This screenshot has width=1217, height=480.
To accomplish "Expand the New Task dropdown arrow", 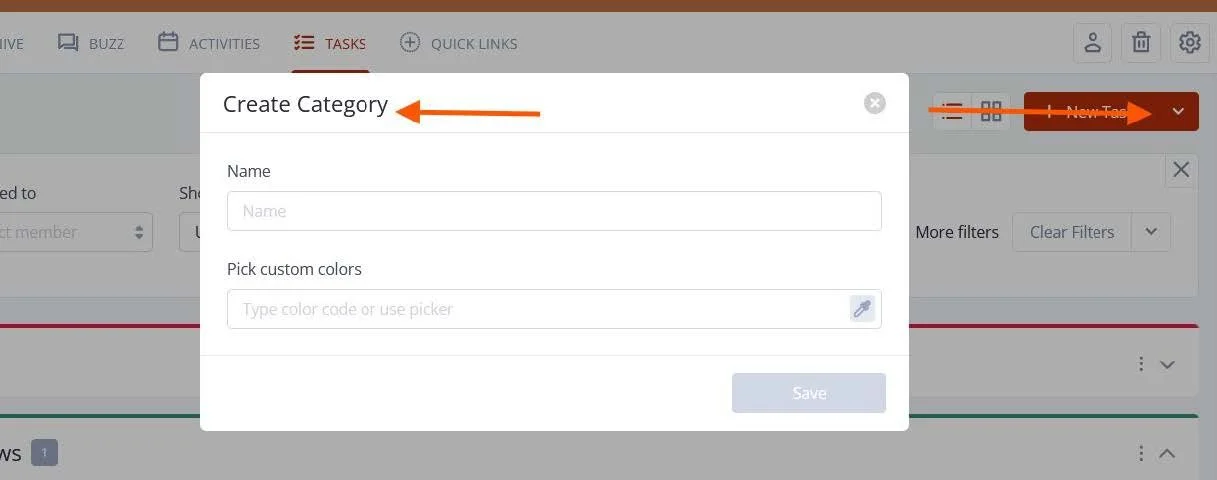I will (1178, 112).
